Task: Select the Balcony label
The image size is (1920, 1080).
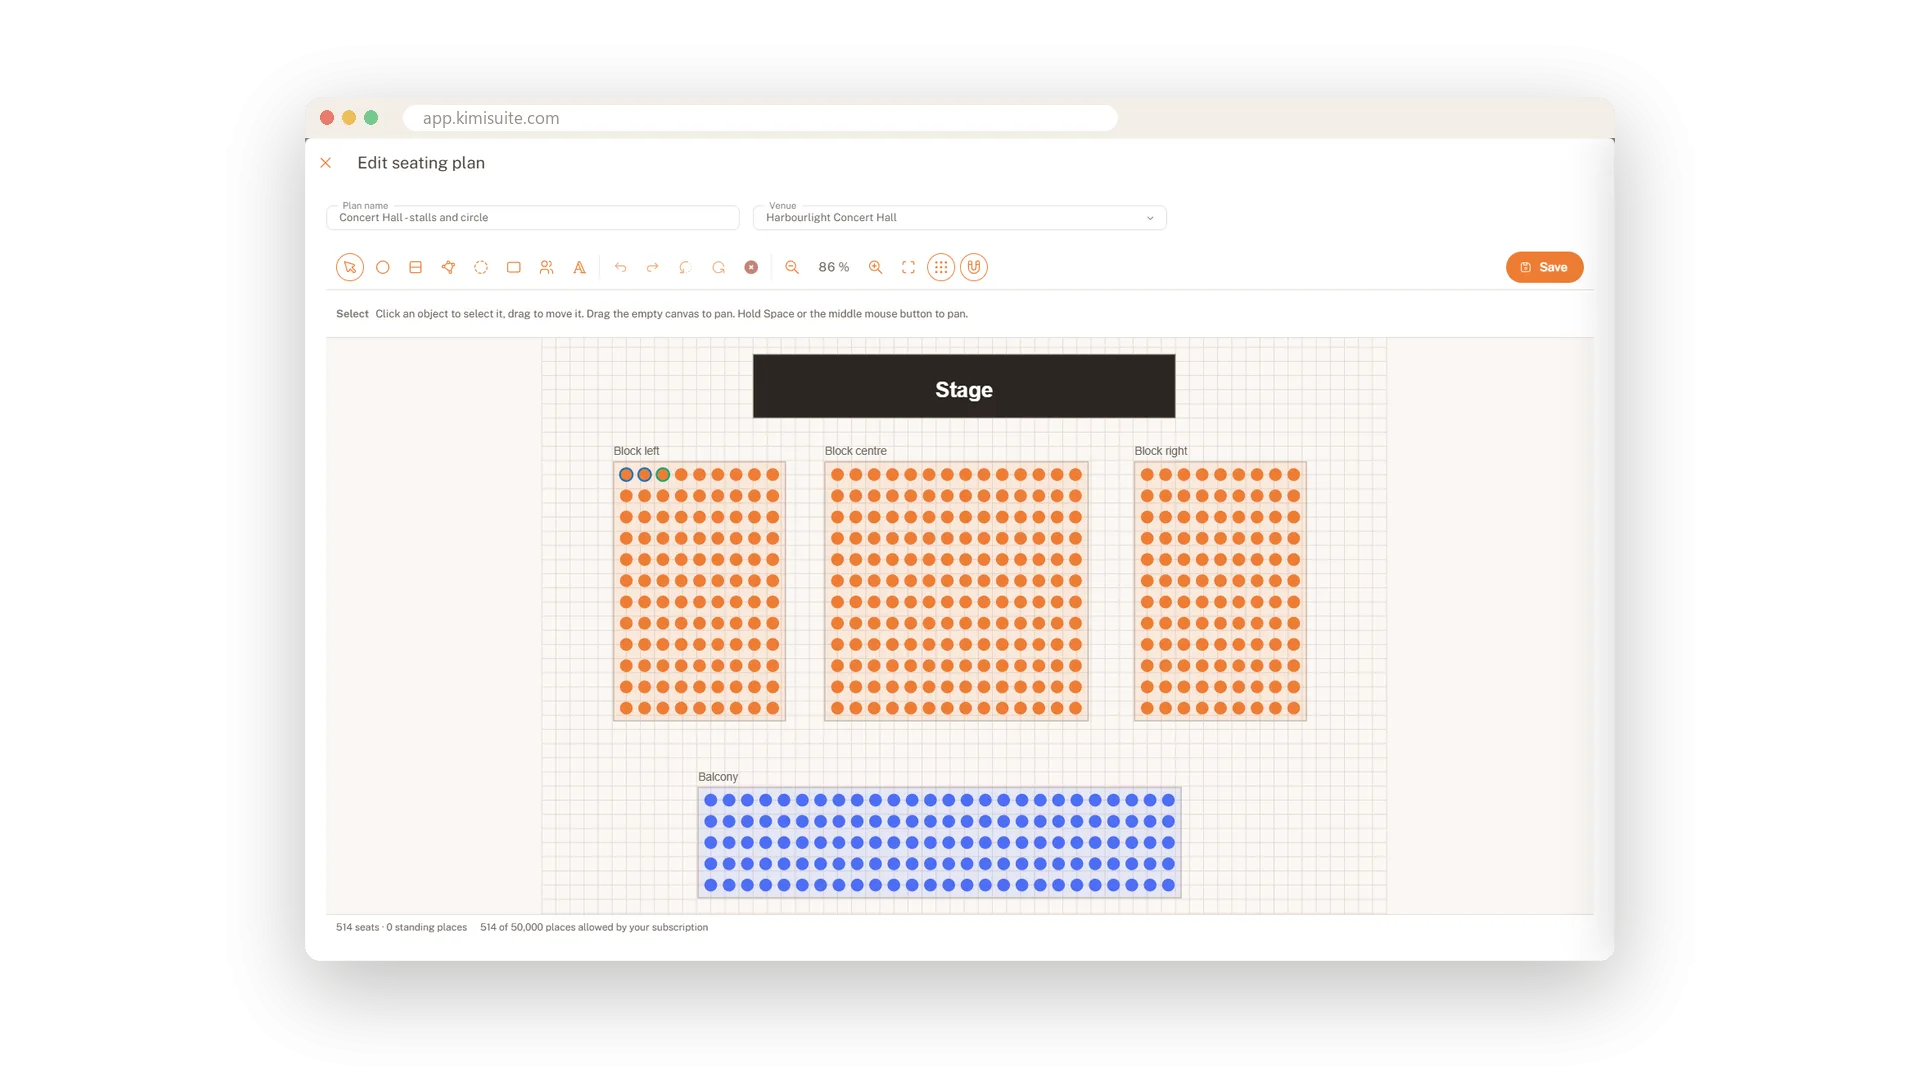Action: 718,777
